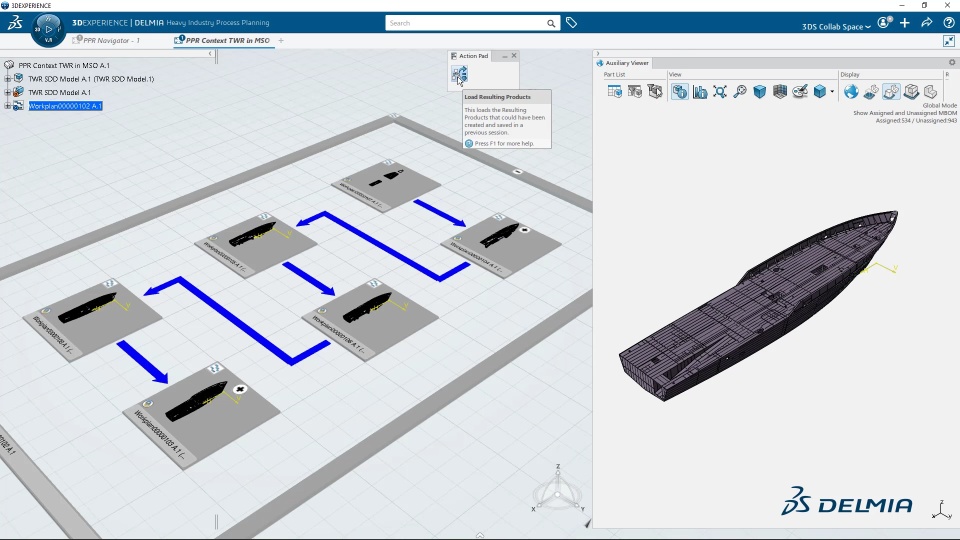Close the Action Pad panel
The image size is (960, 540).
tap(514, 55)
